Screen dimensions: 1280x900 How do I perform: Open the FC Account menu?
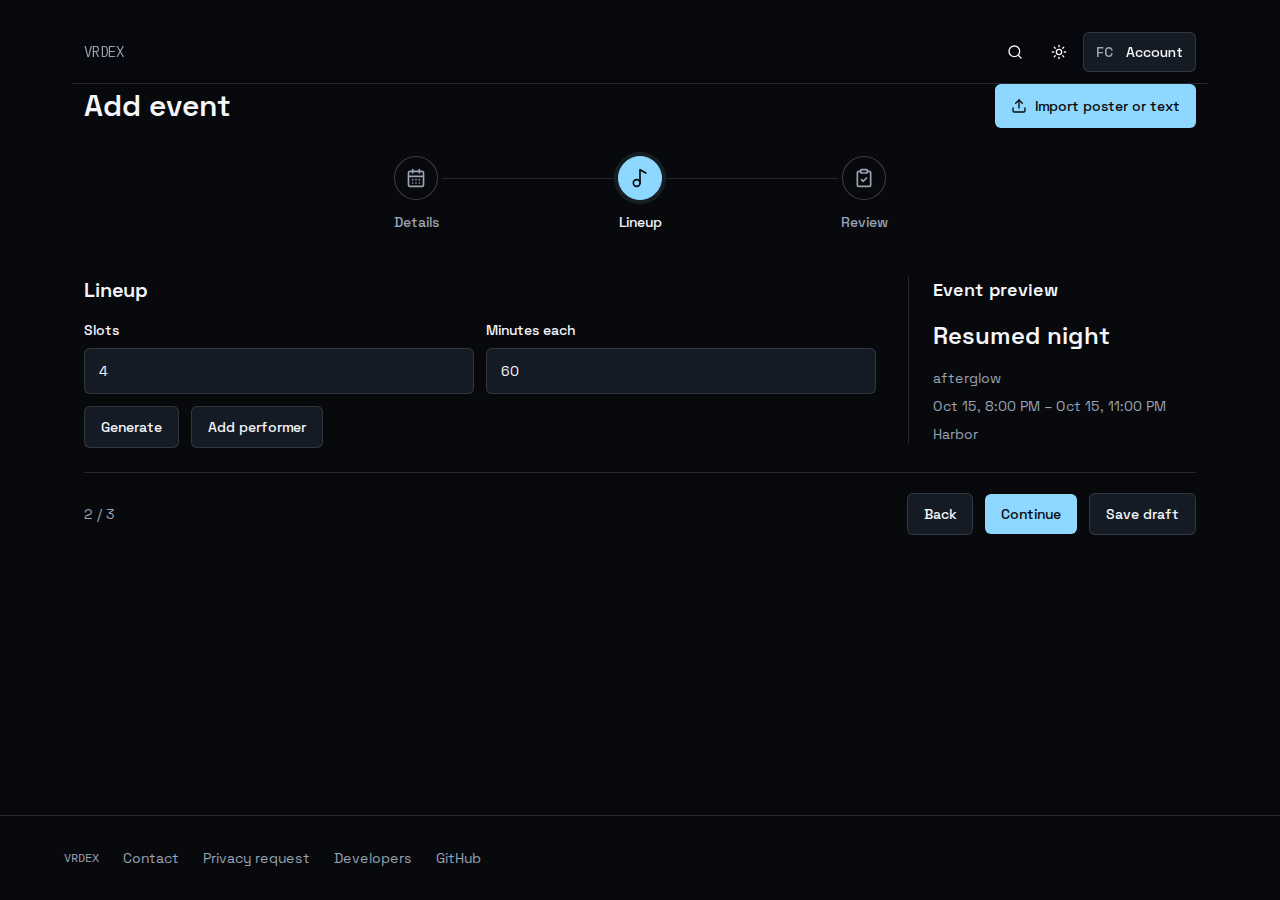(1139, 52)
